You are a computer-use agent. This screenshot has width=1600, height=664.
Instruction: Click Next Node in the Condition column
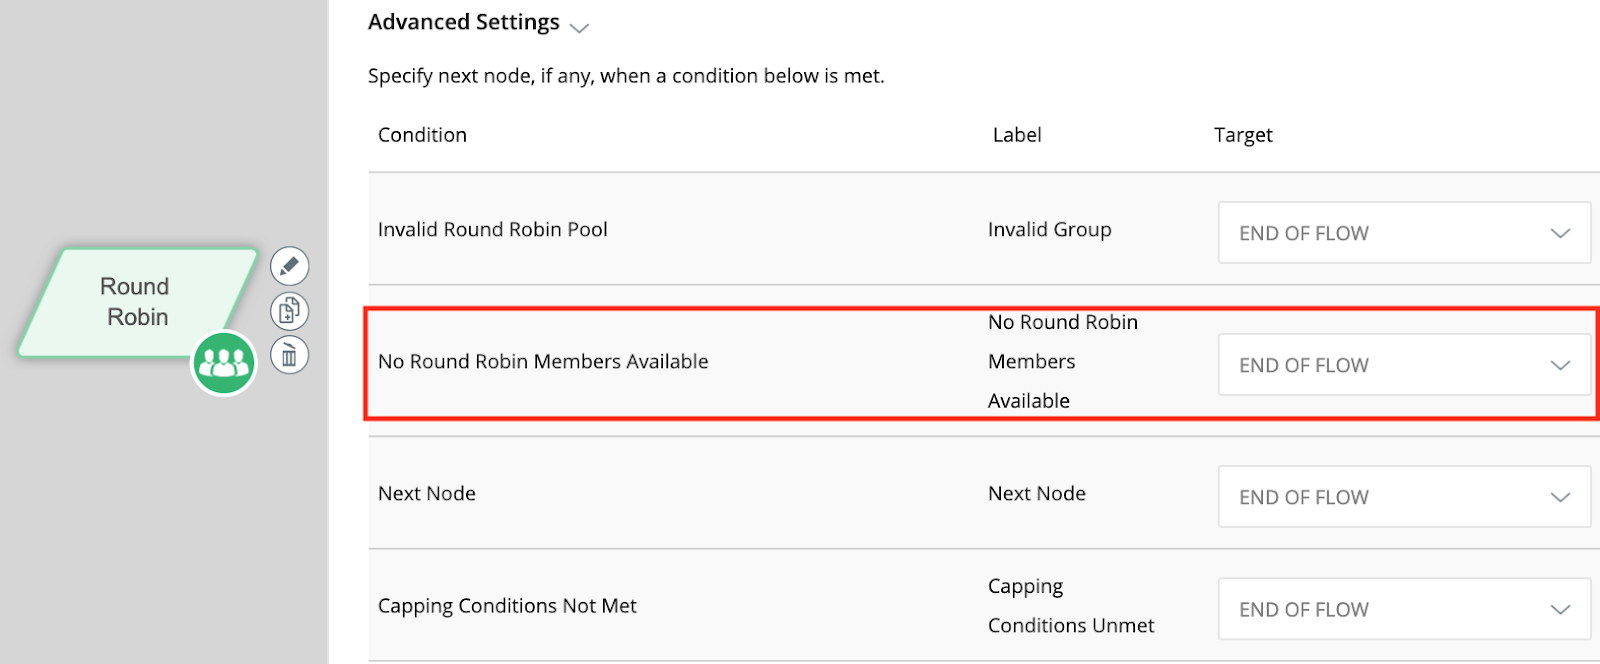427,494
